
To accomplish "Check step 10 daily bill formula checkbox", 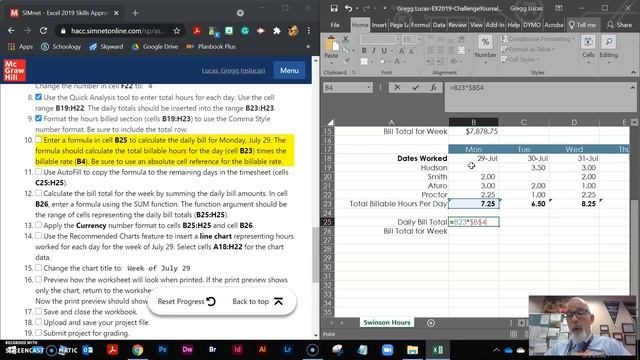I will (x=38, y=140).
